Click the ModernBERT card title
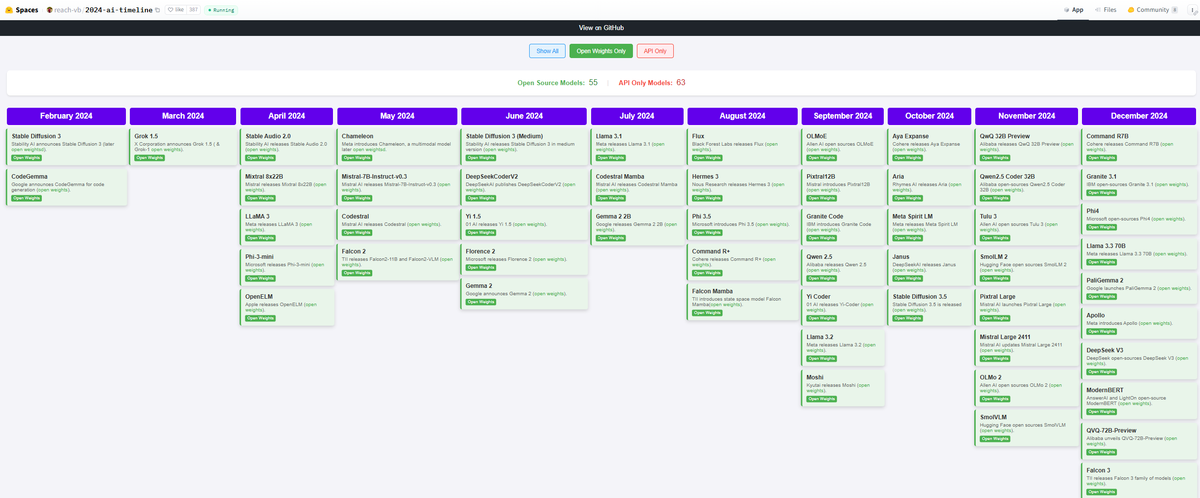1200x498 pixels. click(1106, 391)
